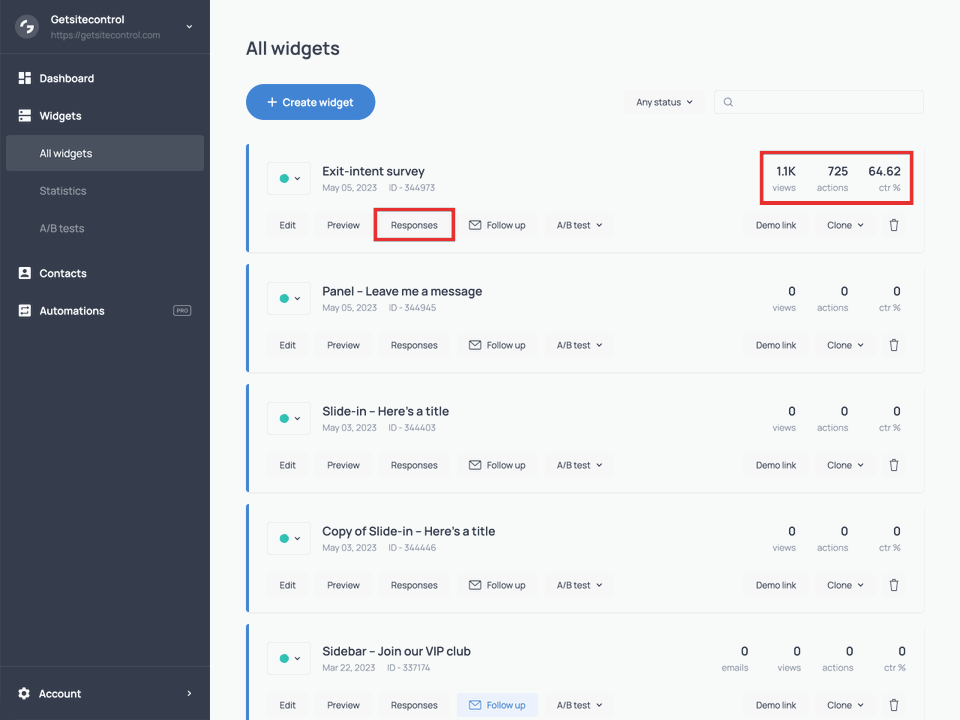Open Contacts using its sidebar icon
Screen dimensions: 960x720
coord(24,273)
